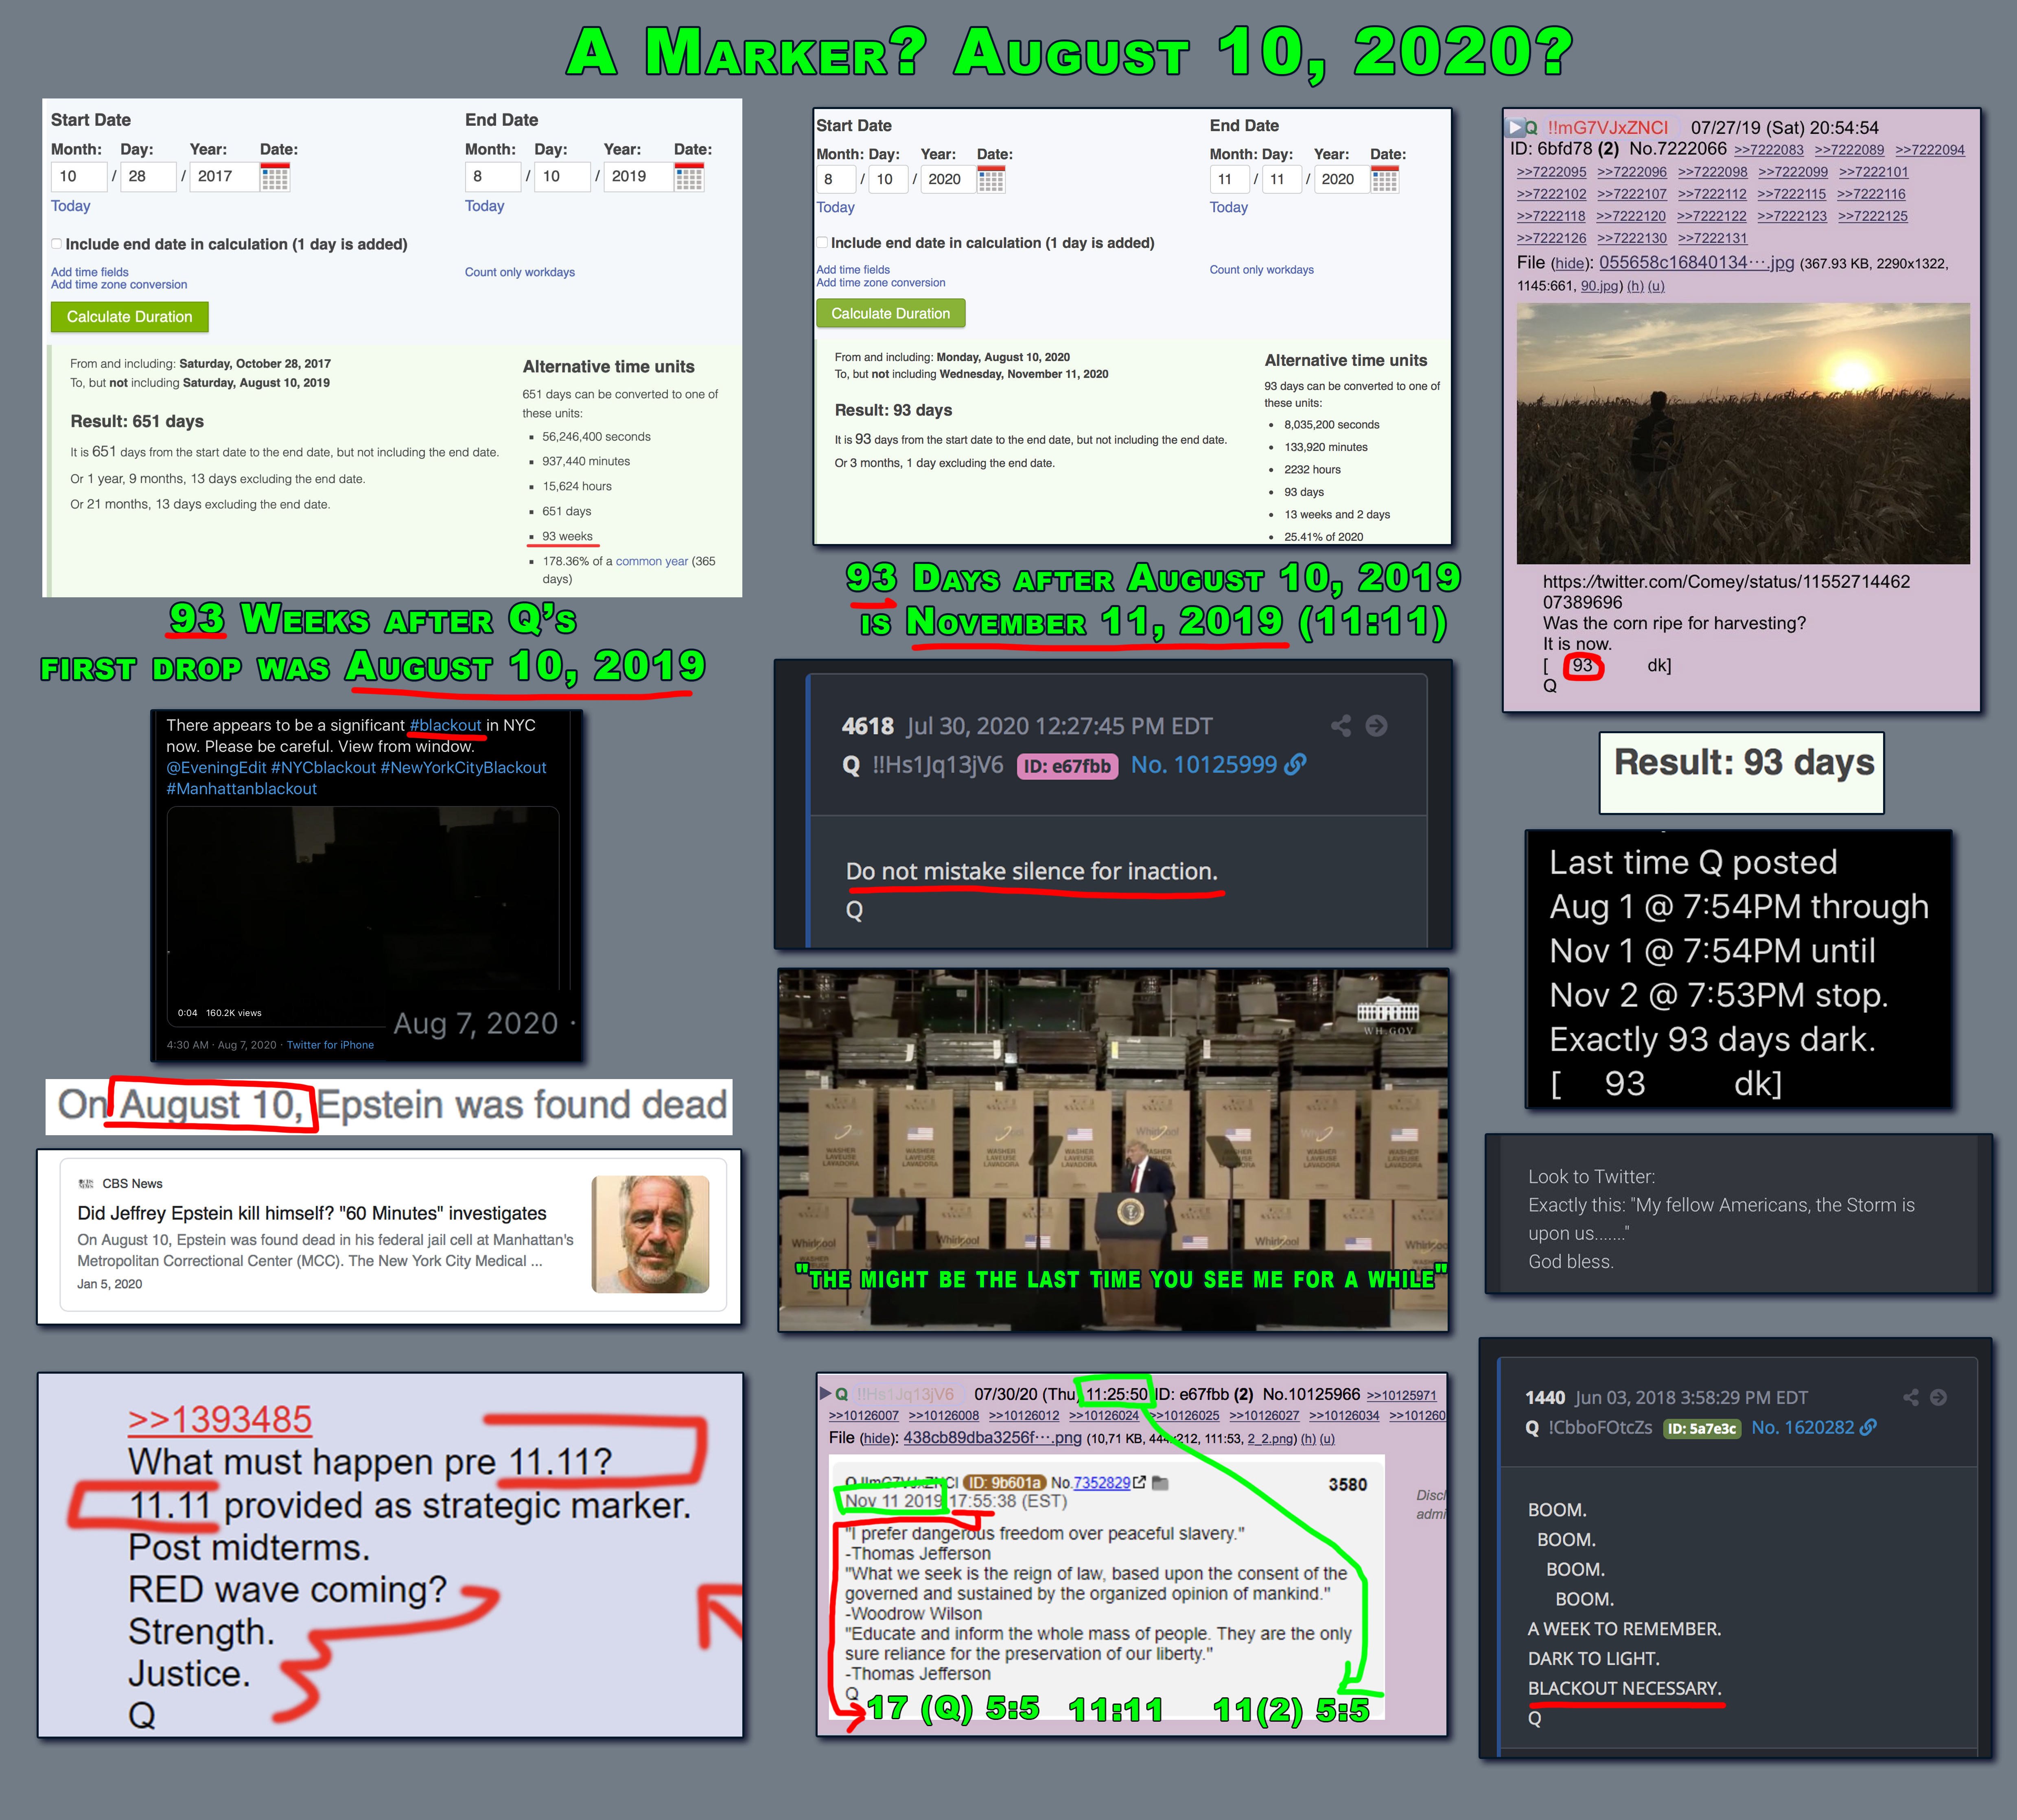Screen dimensions: 2017x1820
Task: Click ID: 9b601a badge in post 3580
Action: (x=1004, y=1483)
